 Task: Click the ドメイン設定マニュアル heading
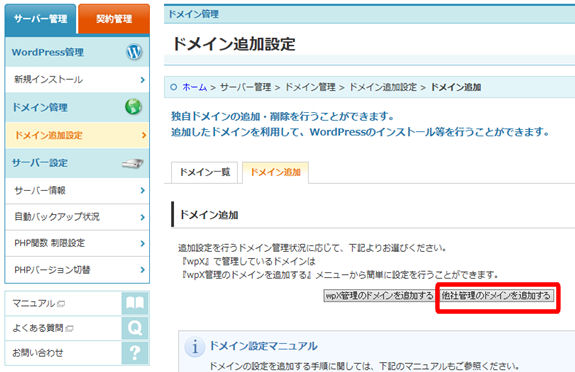(263, 346)
